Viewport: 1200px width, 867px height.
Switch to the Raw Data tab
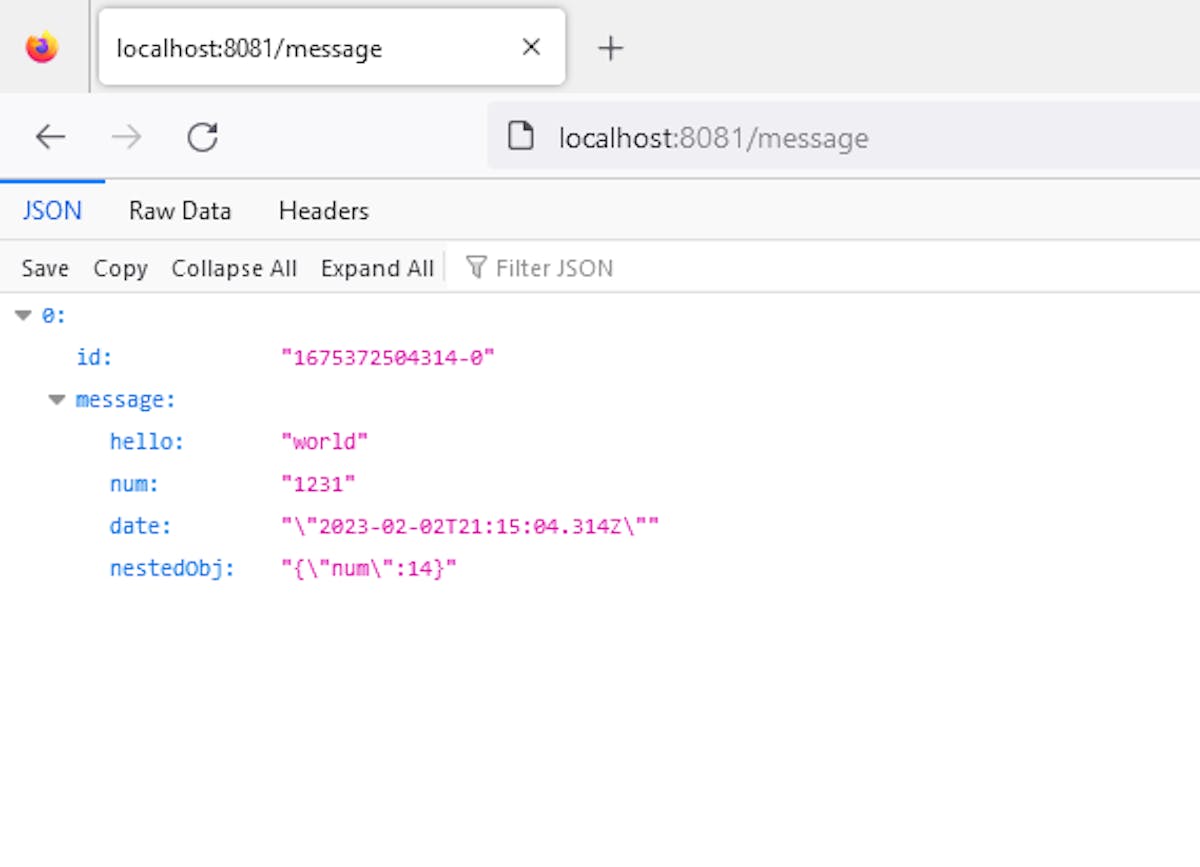pos(180,211)
